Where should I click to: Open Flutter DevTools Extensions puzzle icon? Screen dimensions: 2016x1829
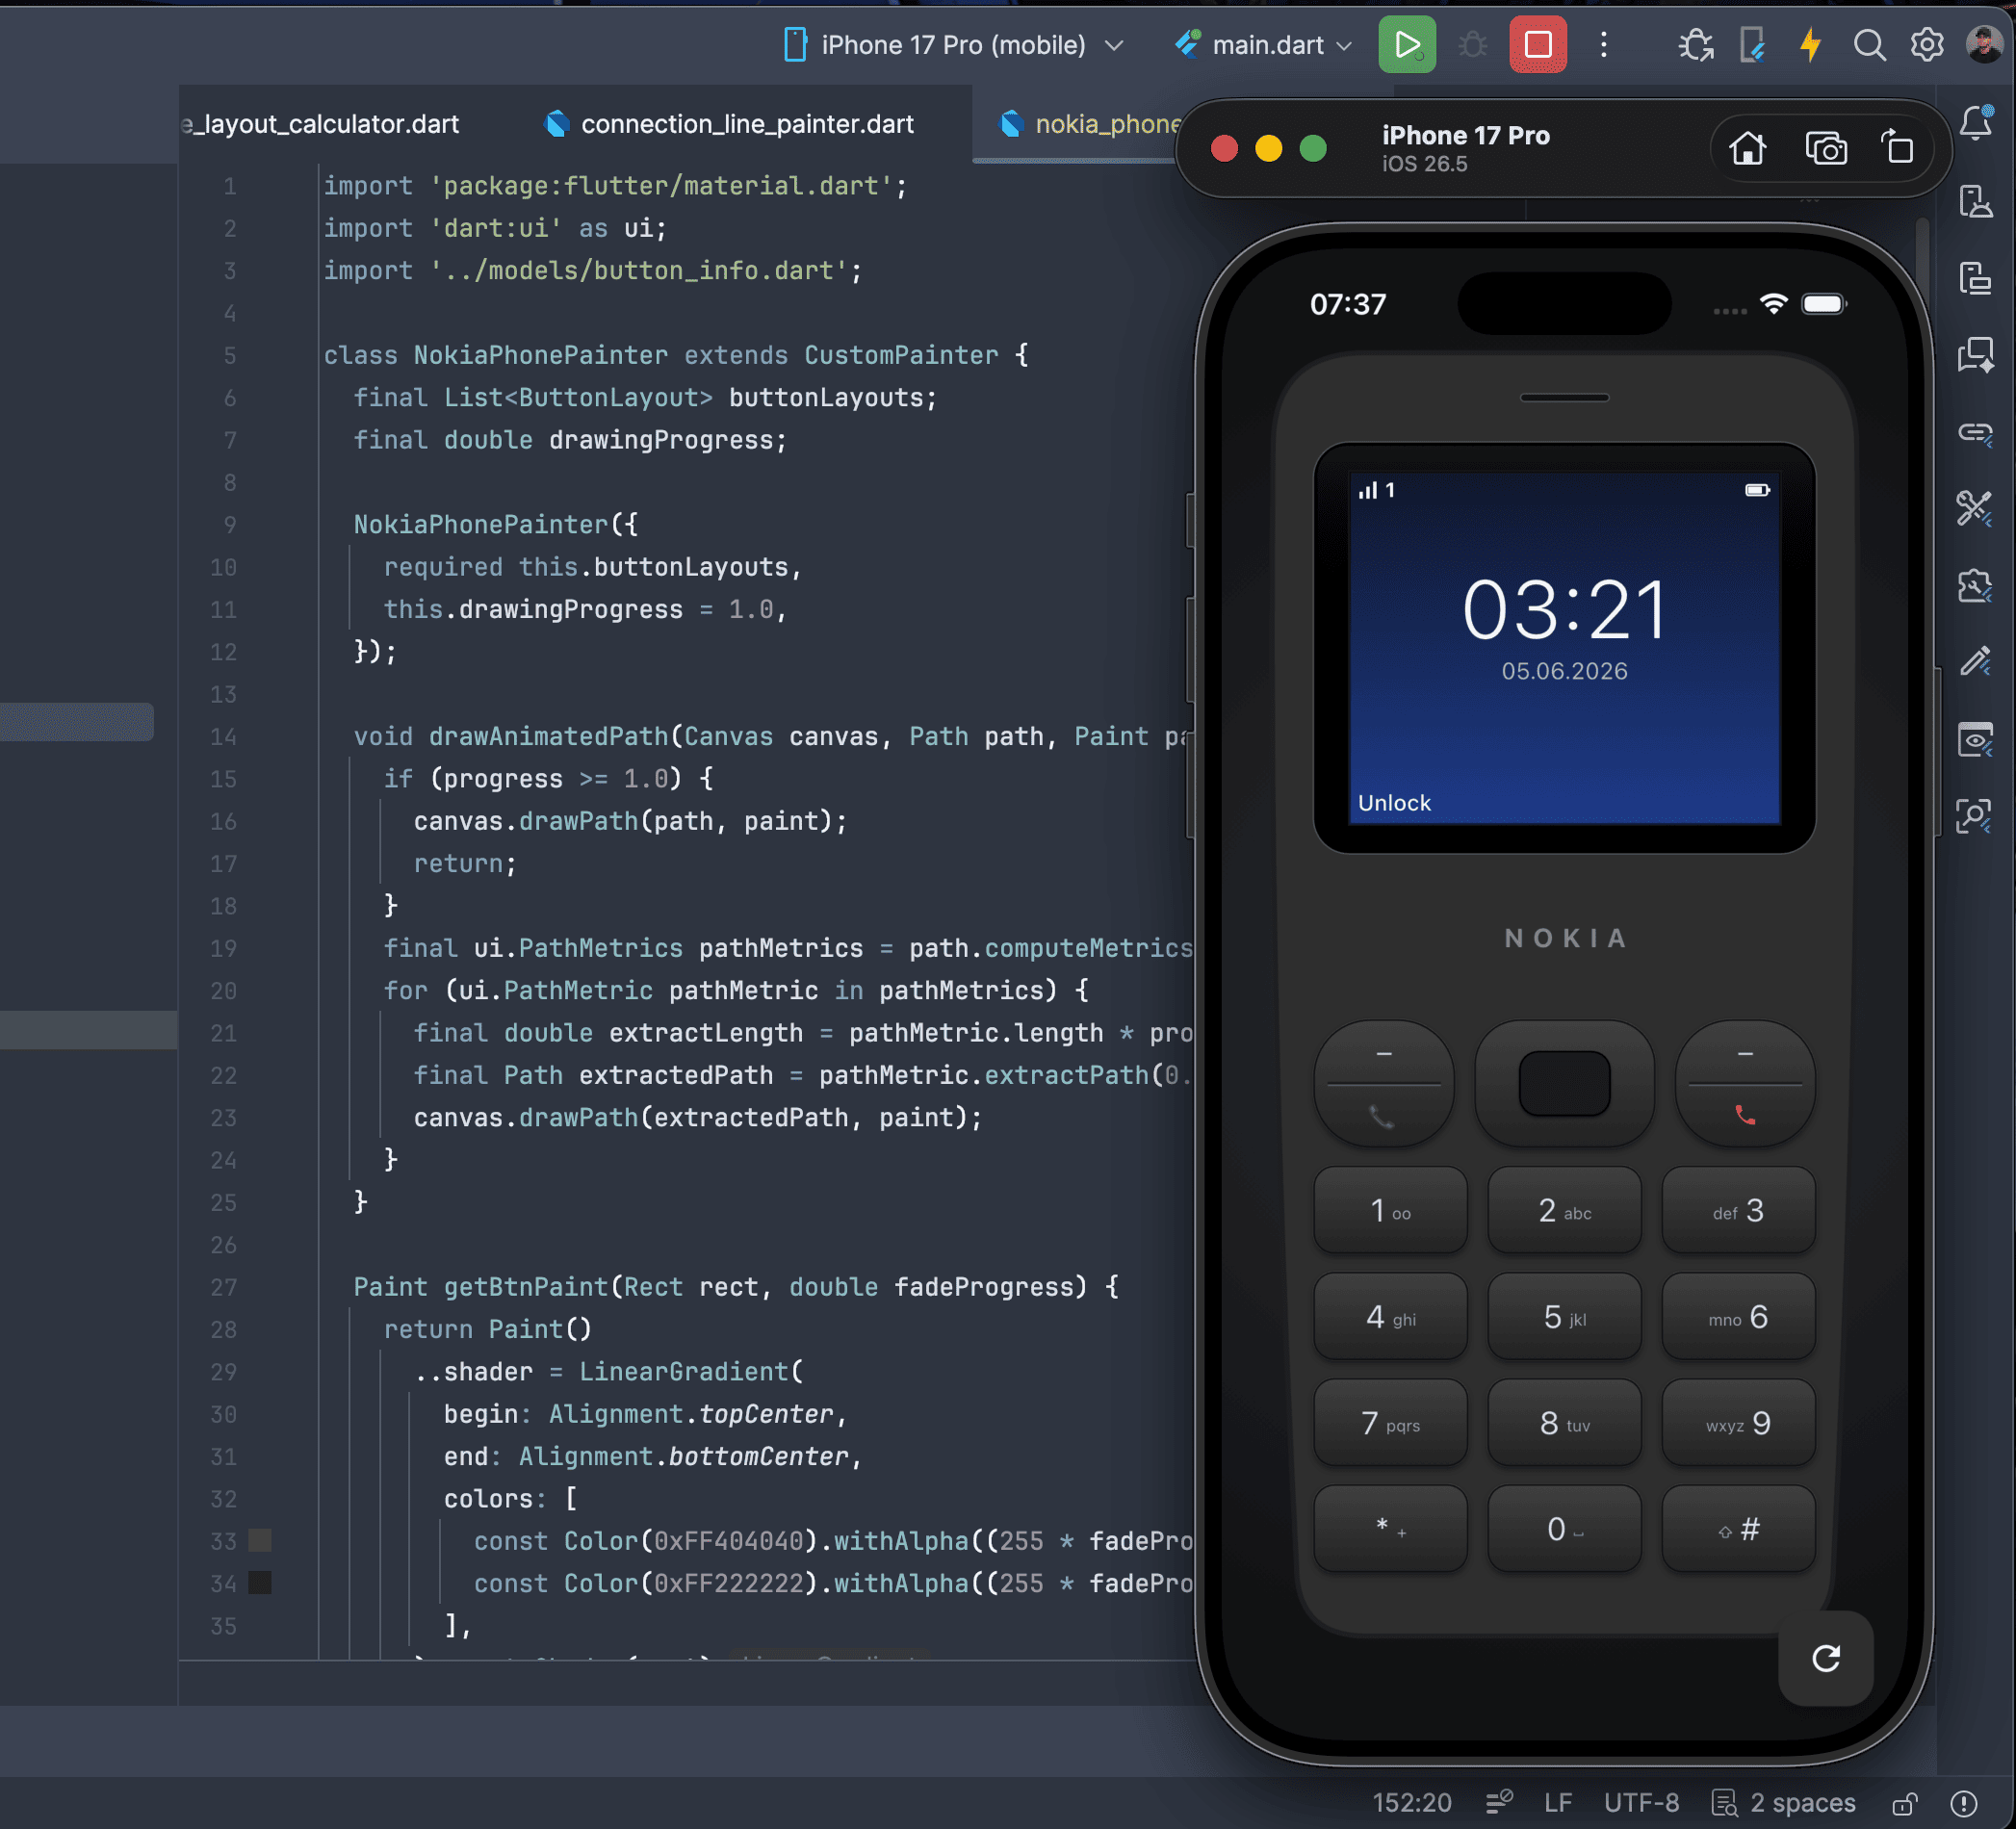point(1976,585)
